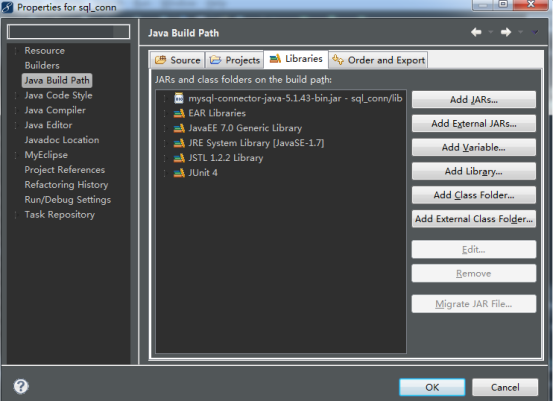Select Java Build Path in tree
This screenshot has width=554, height=402.
point(57,81)
